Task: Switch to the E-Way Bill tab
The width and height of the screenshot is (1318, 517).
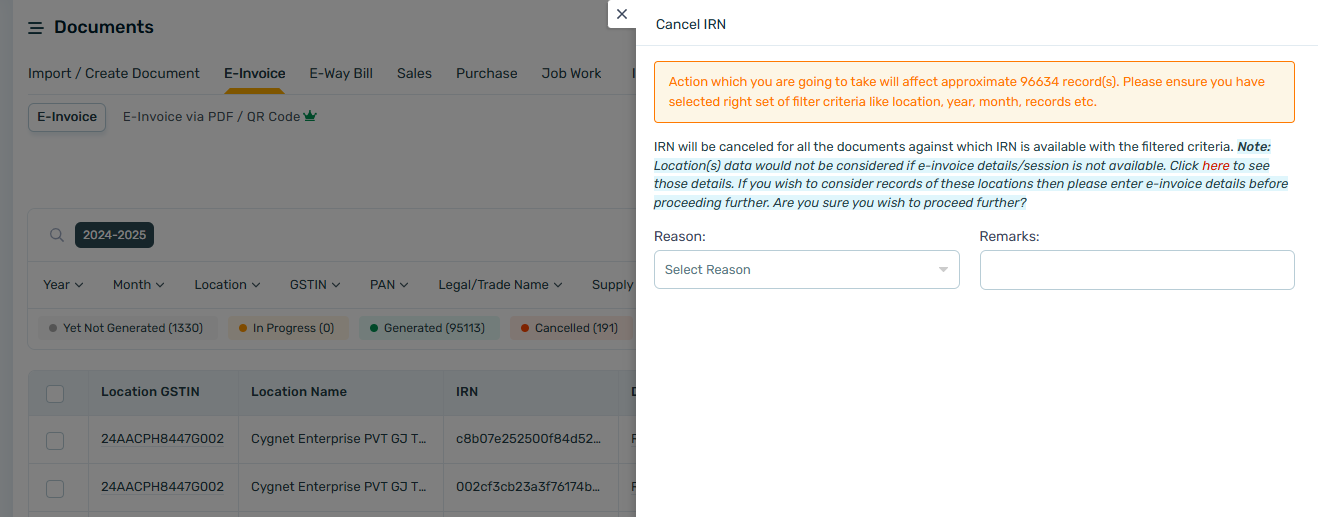Action: click(x=341, y=73)
